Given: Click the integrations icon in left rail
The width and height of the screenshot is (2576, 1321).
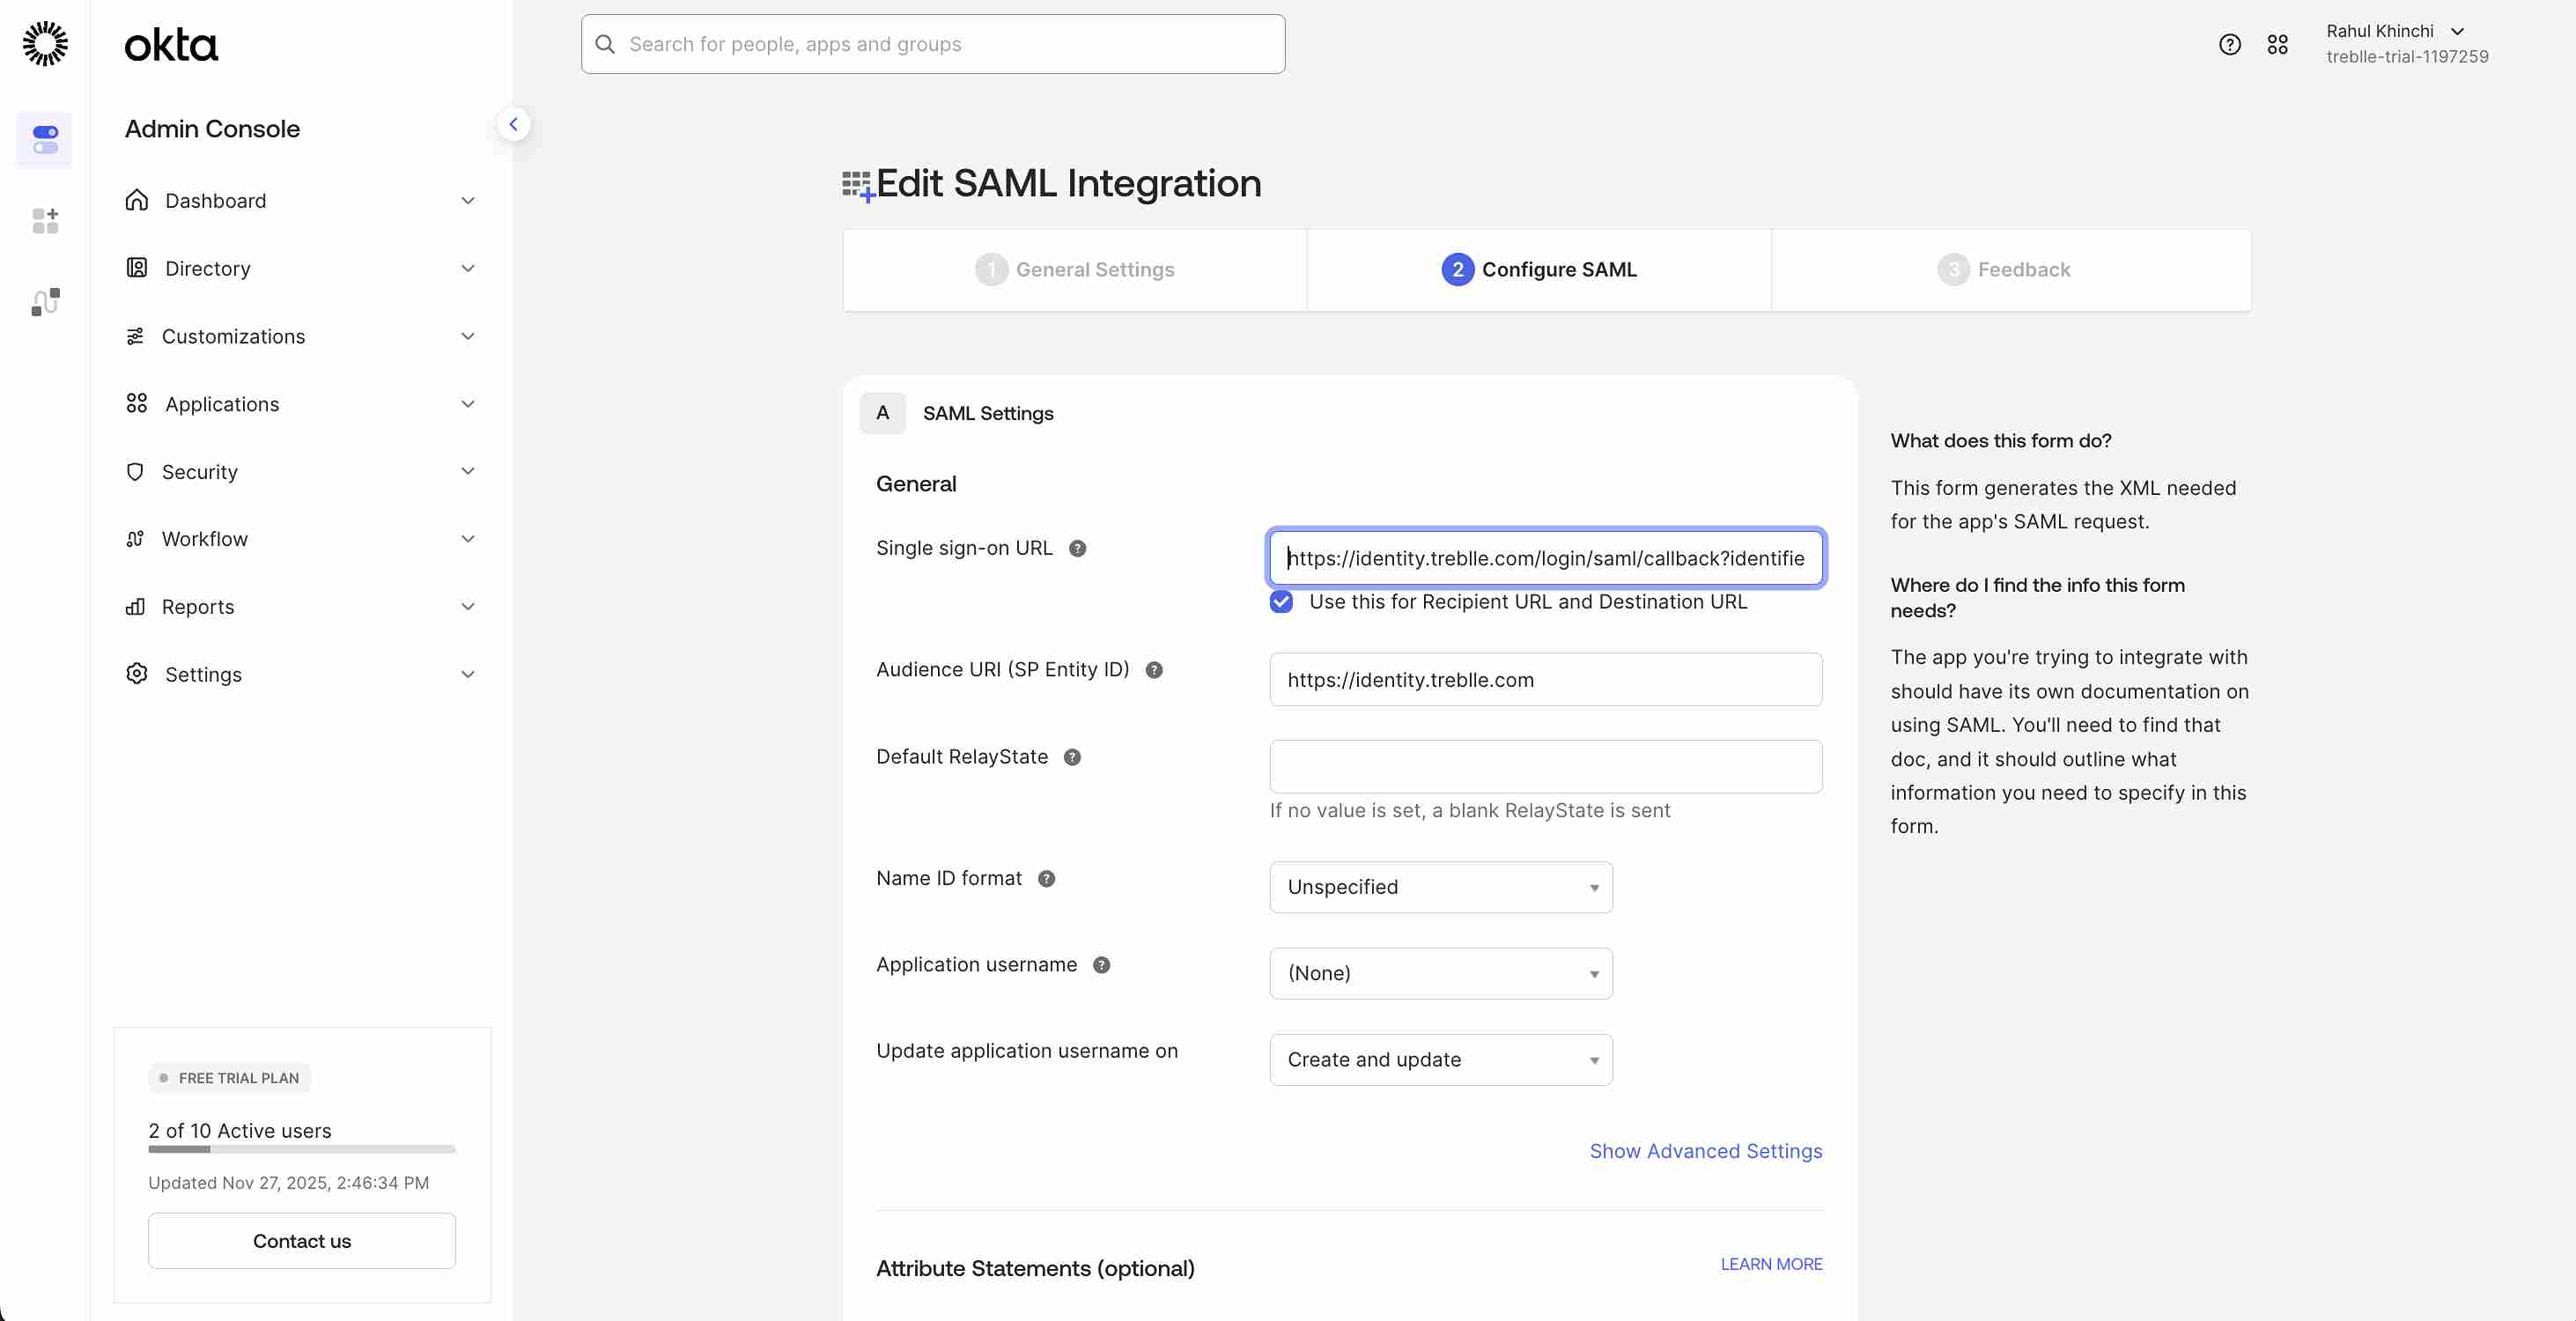Looking at the screenshot, I should [45, 301].
